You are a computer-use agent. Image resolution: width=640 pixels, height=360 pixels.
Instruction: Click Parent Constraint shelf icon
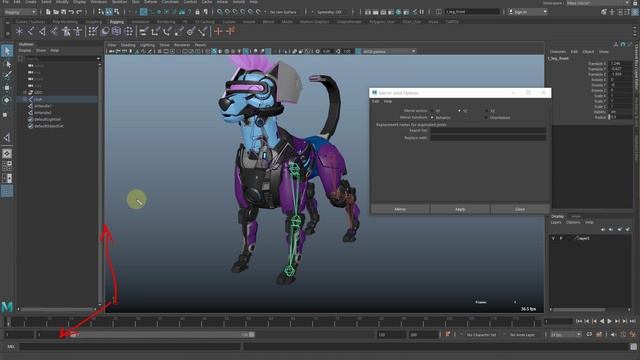(x=144, y=31)
